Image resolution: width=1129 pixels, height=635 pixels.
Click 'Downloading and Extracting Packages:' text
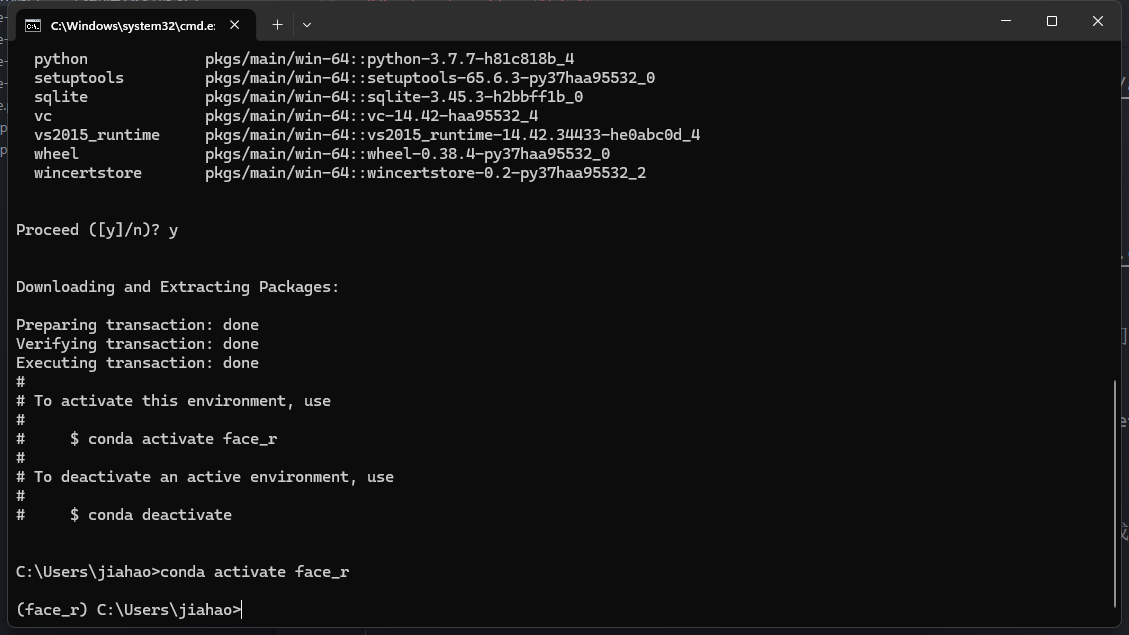point(177,287)
